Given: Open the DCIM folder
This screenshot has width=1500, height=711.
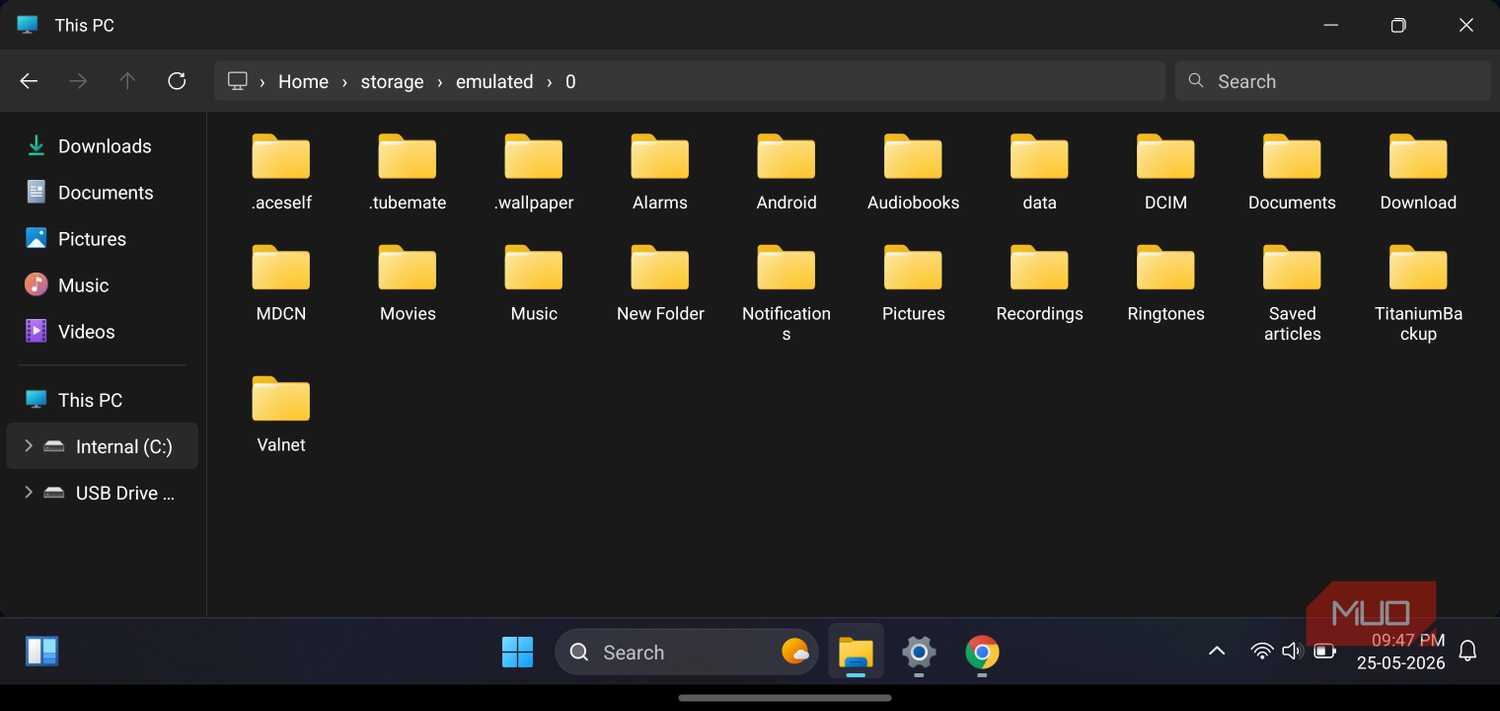Looking at the screenshot, I should tap(1166, 173).
